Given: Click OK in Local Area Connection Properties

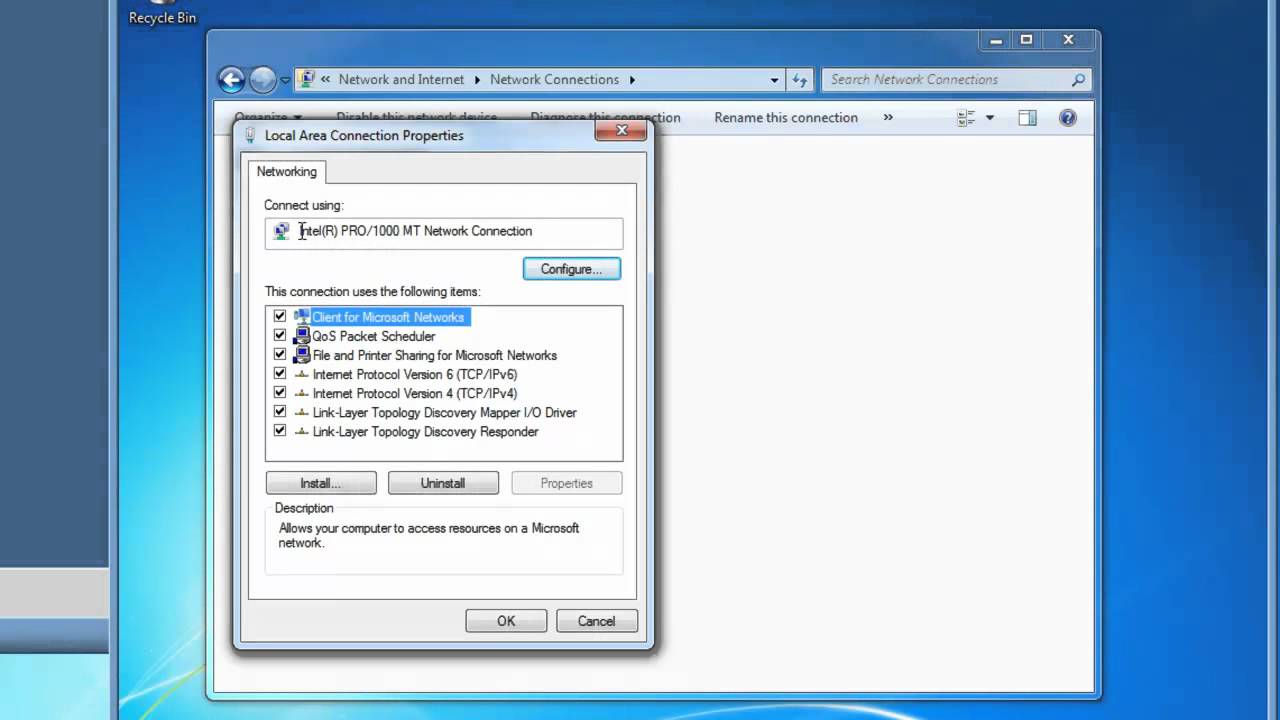Looking at the screenshot, I should [x=506, y=621].
